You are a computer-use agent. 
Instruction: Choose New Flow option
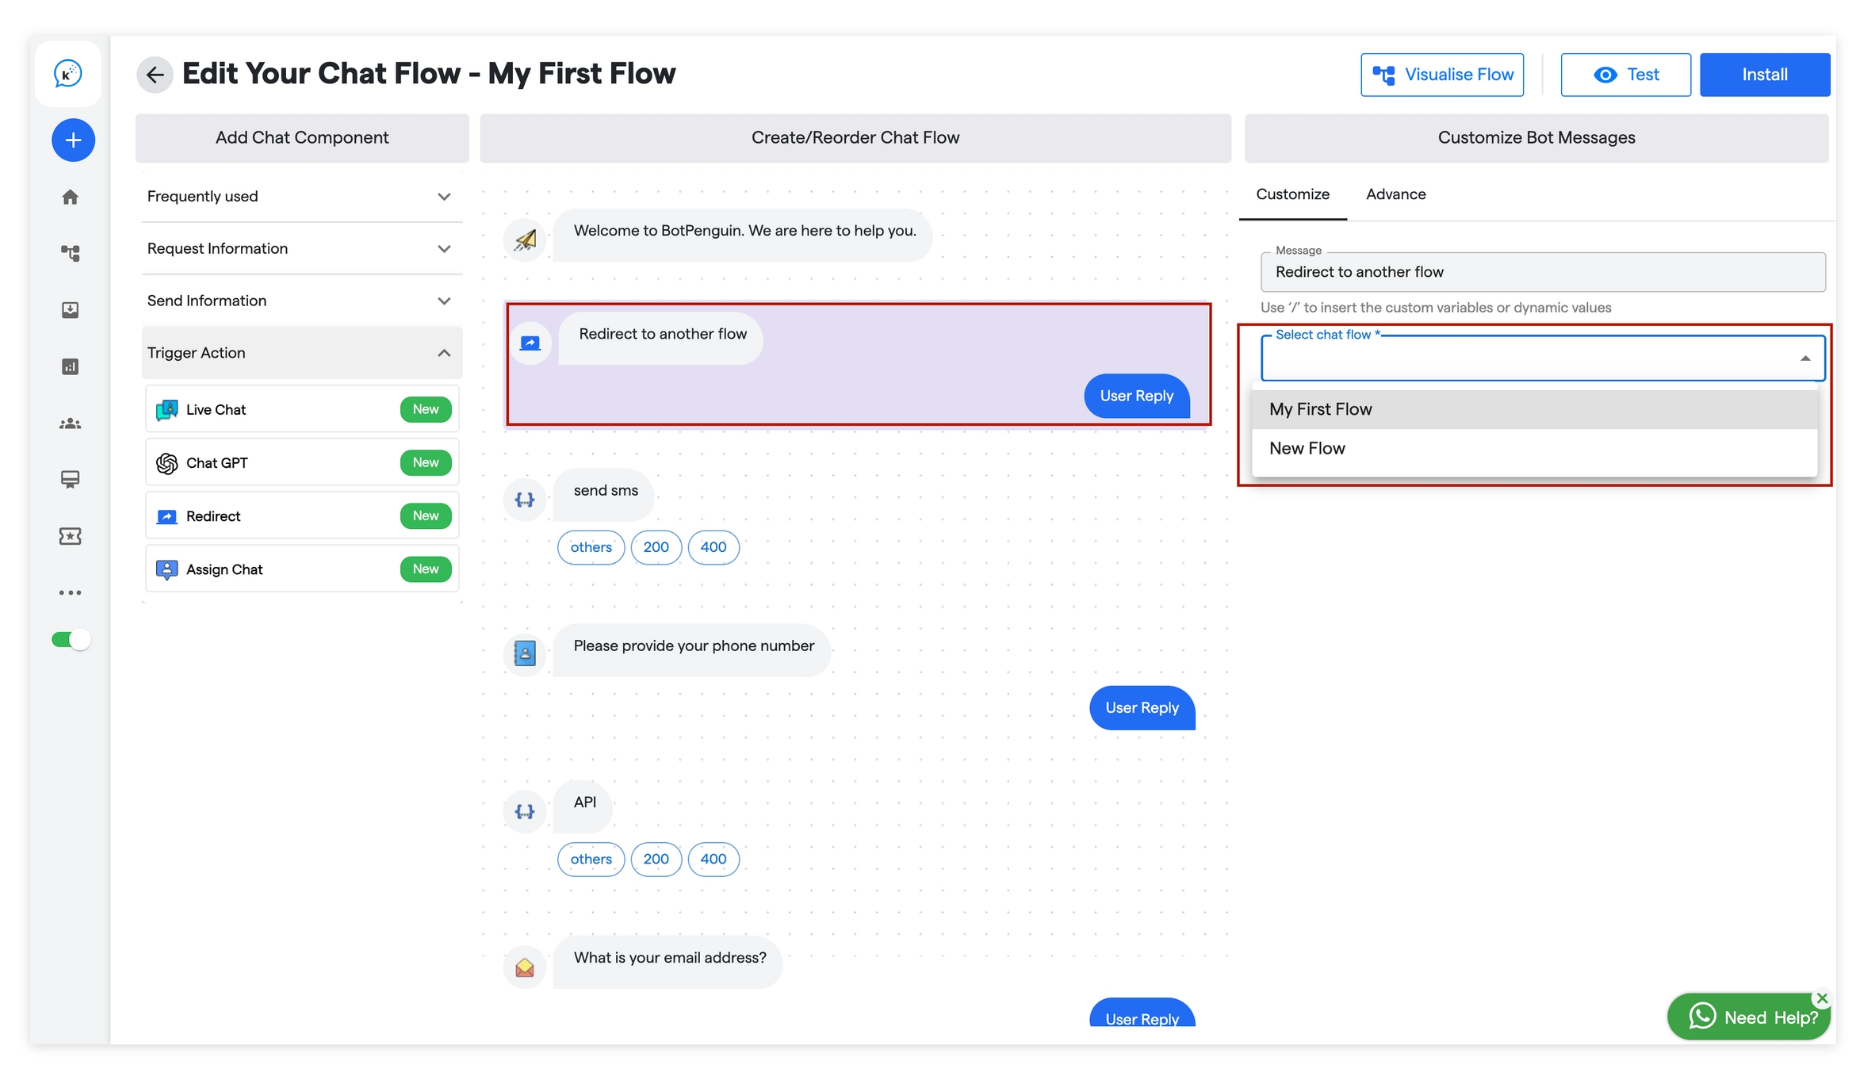pos(1534,449)
